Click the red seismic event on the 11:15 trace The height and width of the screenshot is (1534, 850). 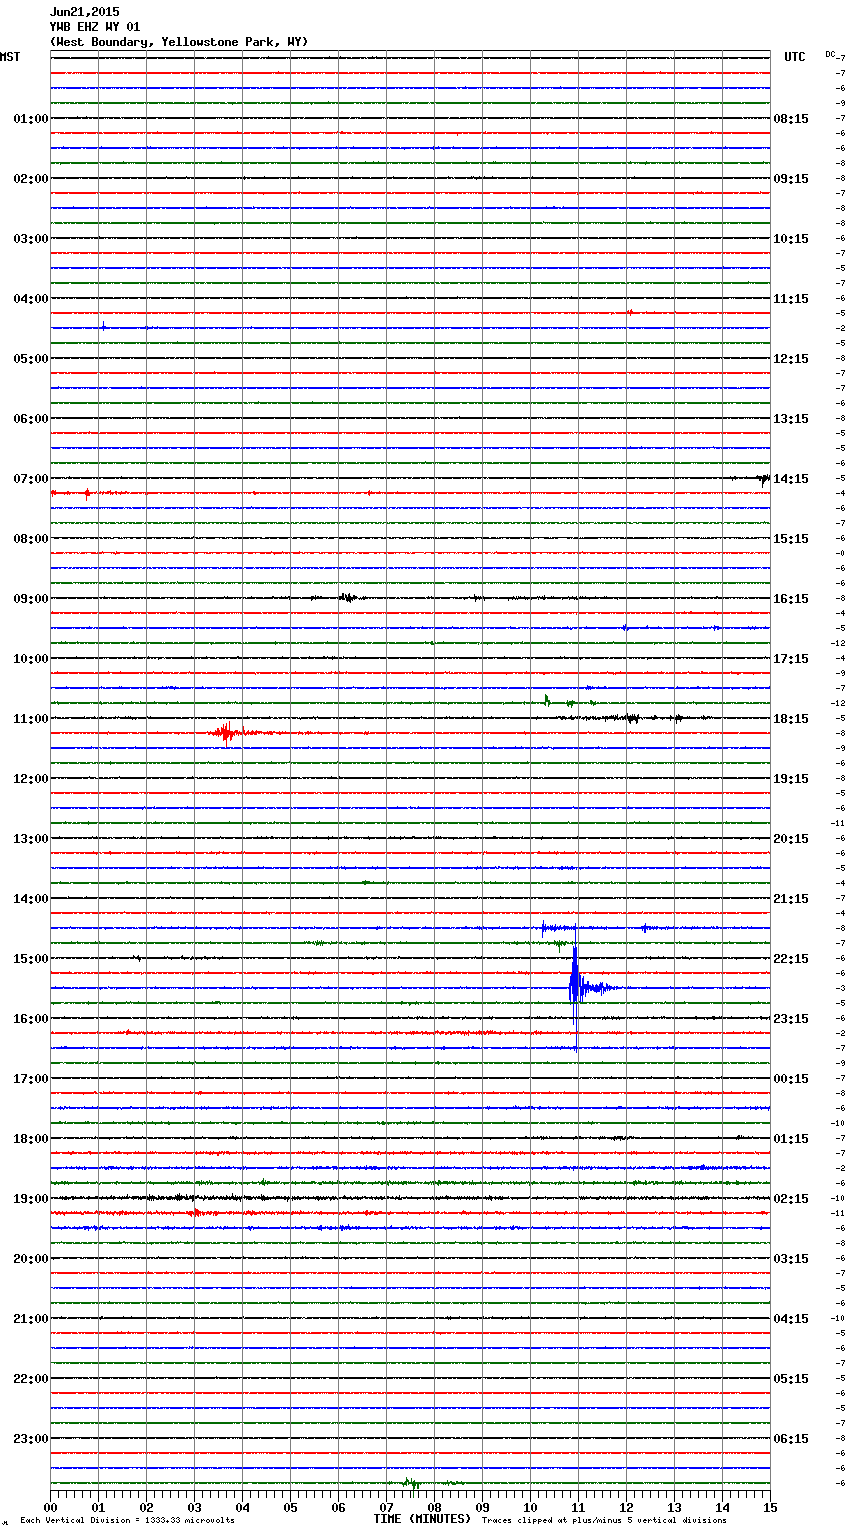(228, 733)
